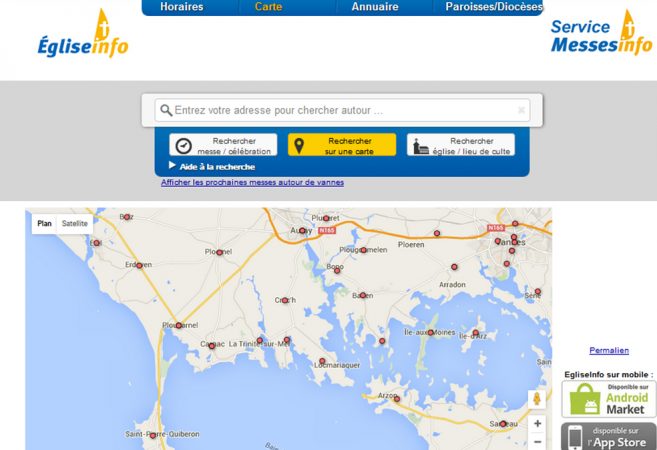Open the Permalien link
657x450 pixels.
click(x=609, y=350)
